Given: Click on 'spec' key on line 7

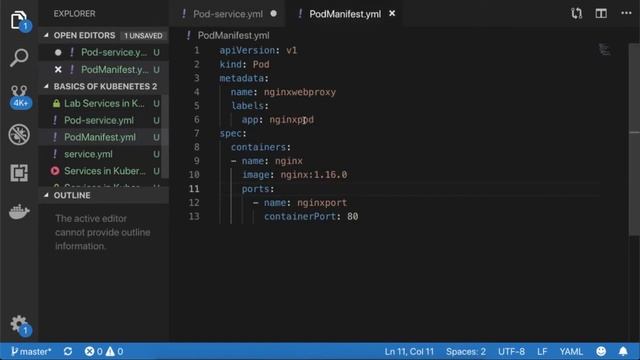Looking at the screenshot, I should pyautogui.click(x=231, y=133).
